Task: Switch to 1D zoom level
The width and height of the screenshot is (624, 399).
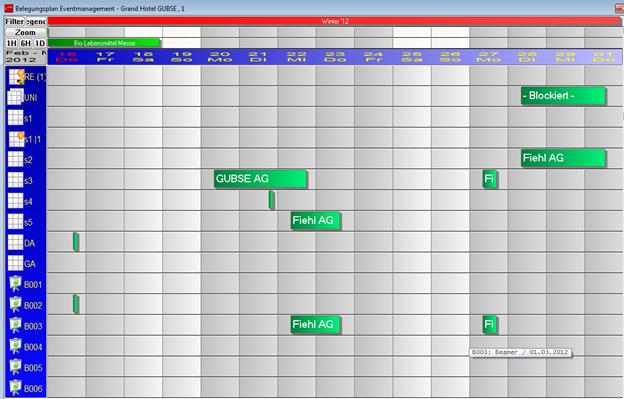Action: click(39, 43)
